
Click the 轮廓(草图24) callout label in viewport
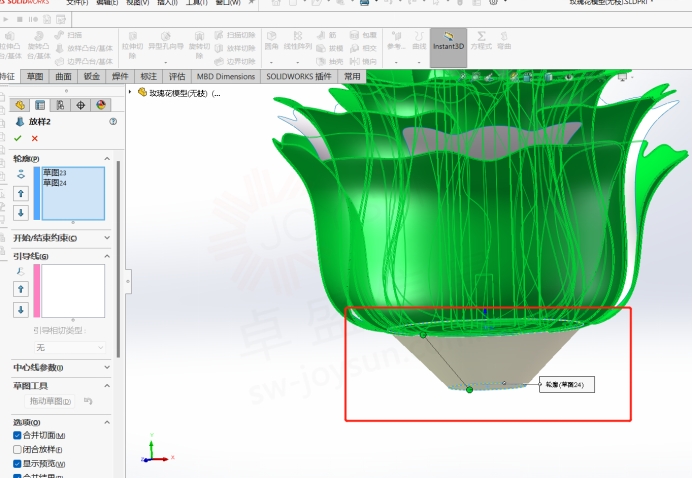(x=567, y=384)
